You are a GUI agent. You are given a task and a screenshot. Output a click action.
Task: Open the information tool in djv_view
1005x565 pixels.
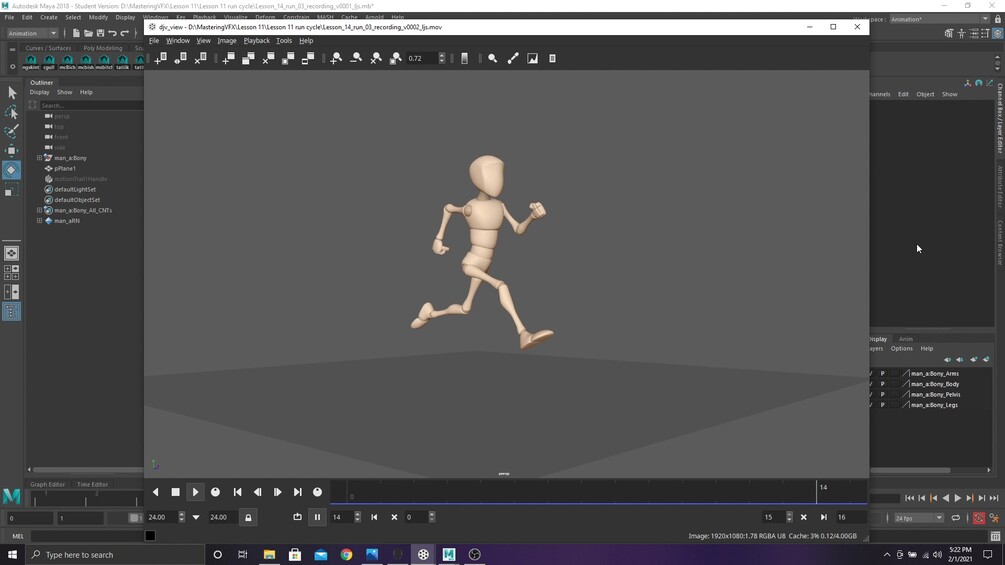coord(552,58)
